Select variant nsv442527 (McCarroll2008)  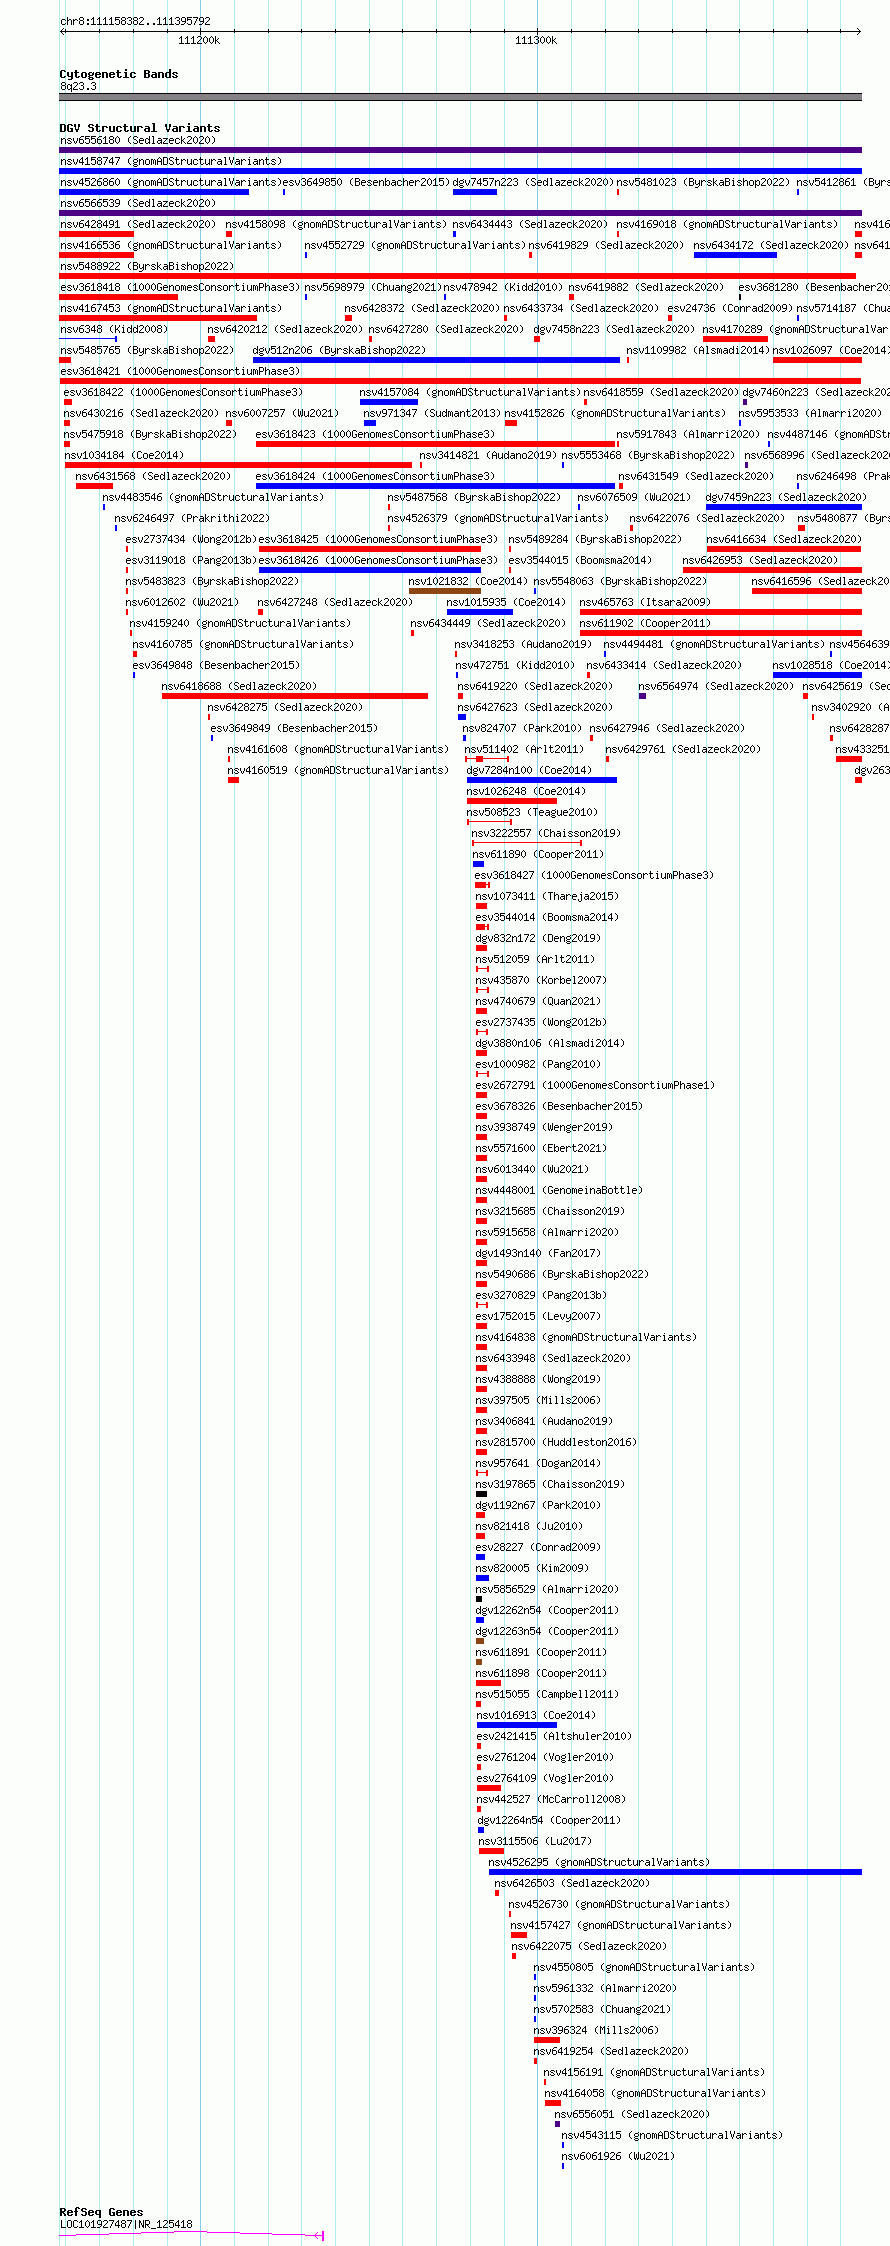point(551,1799)
